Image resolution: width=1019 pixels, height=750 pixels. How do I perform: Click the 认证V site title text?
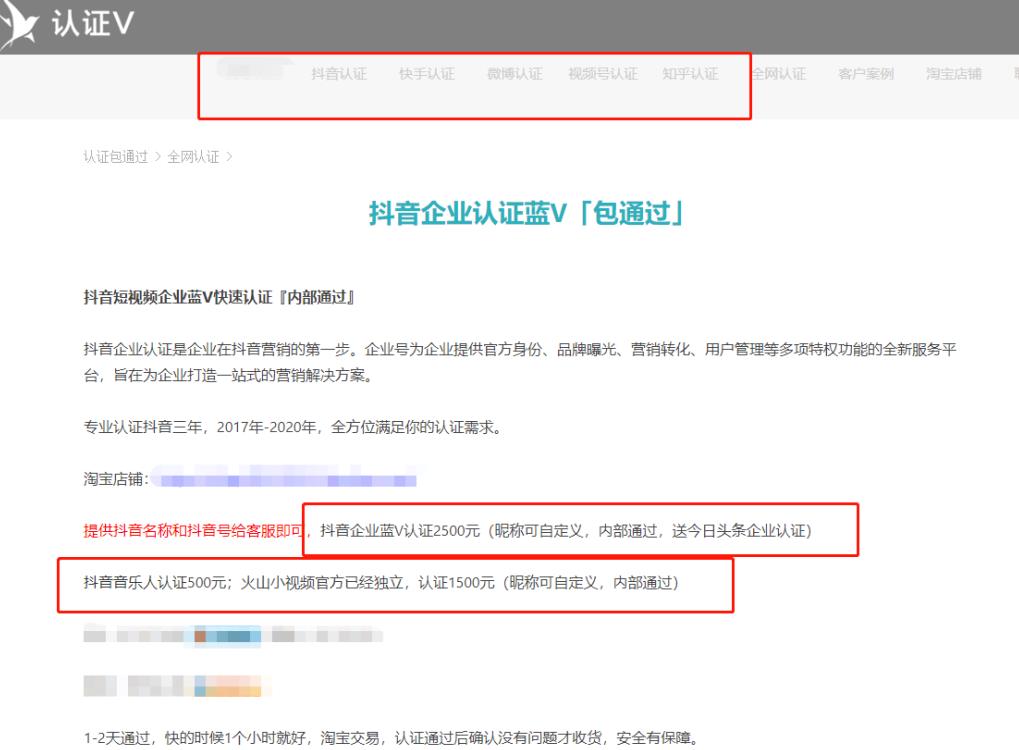(93, 23)
